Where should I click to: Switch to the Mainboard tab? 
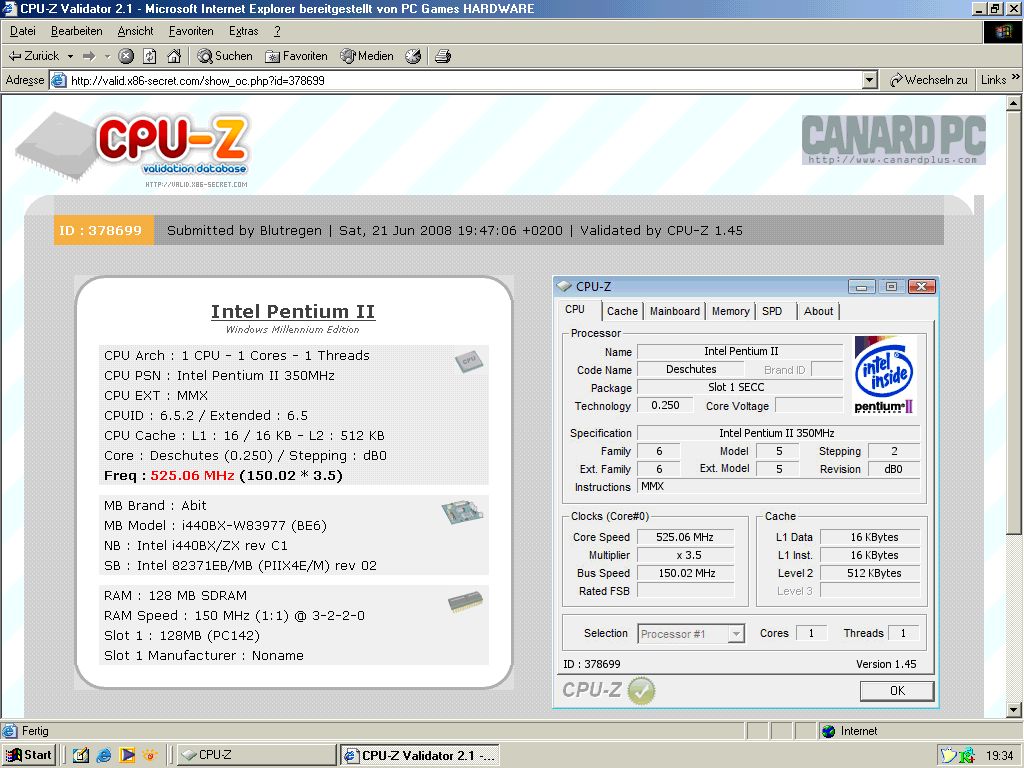point(675,312)
